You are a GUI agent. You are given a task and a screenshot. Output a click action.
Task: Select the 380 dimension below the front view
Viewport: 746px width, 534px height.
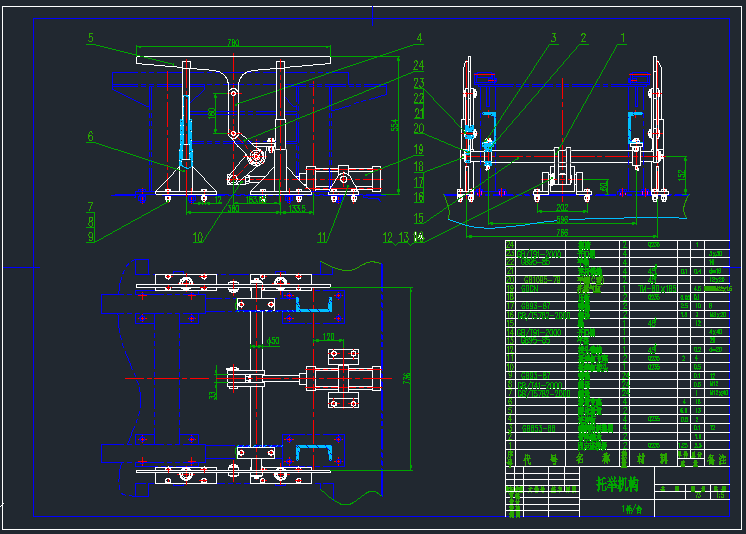[233, 208]
